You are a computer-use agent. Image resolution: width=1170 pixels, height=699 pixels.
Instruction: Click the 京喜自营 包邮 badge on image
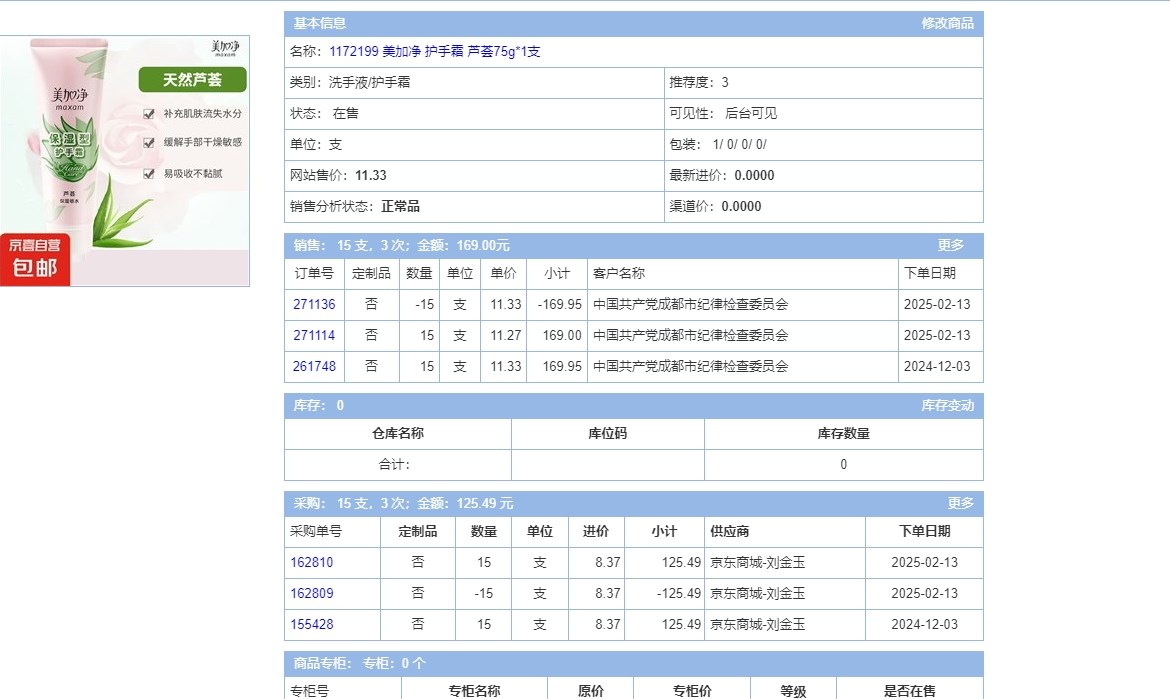[35, 259]
